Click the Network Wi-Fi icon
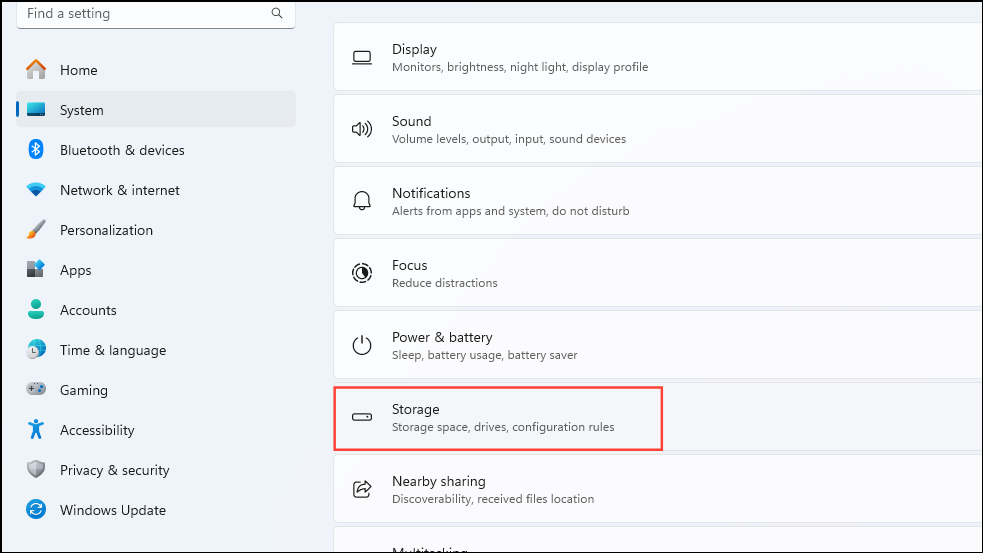Viewport: 983px width, 553px height. pyautogui.click(x=36, y=190)
